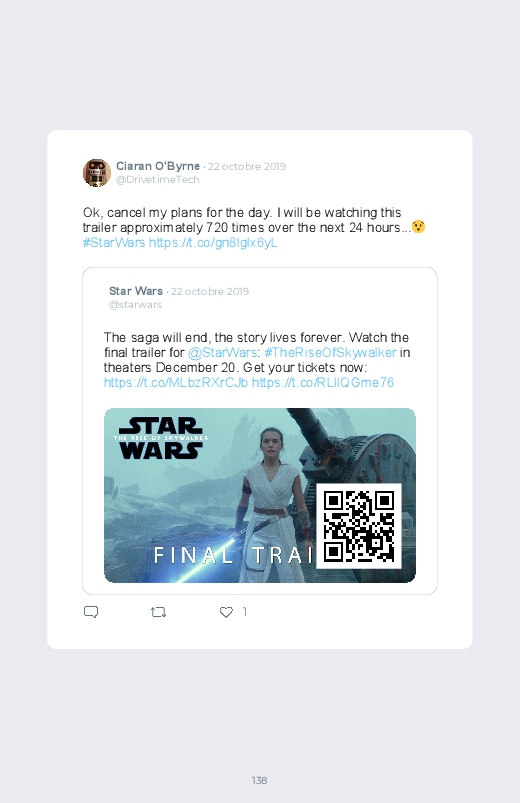Click the reply speech bubble icon

(91, 612)
